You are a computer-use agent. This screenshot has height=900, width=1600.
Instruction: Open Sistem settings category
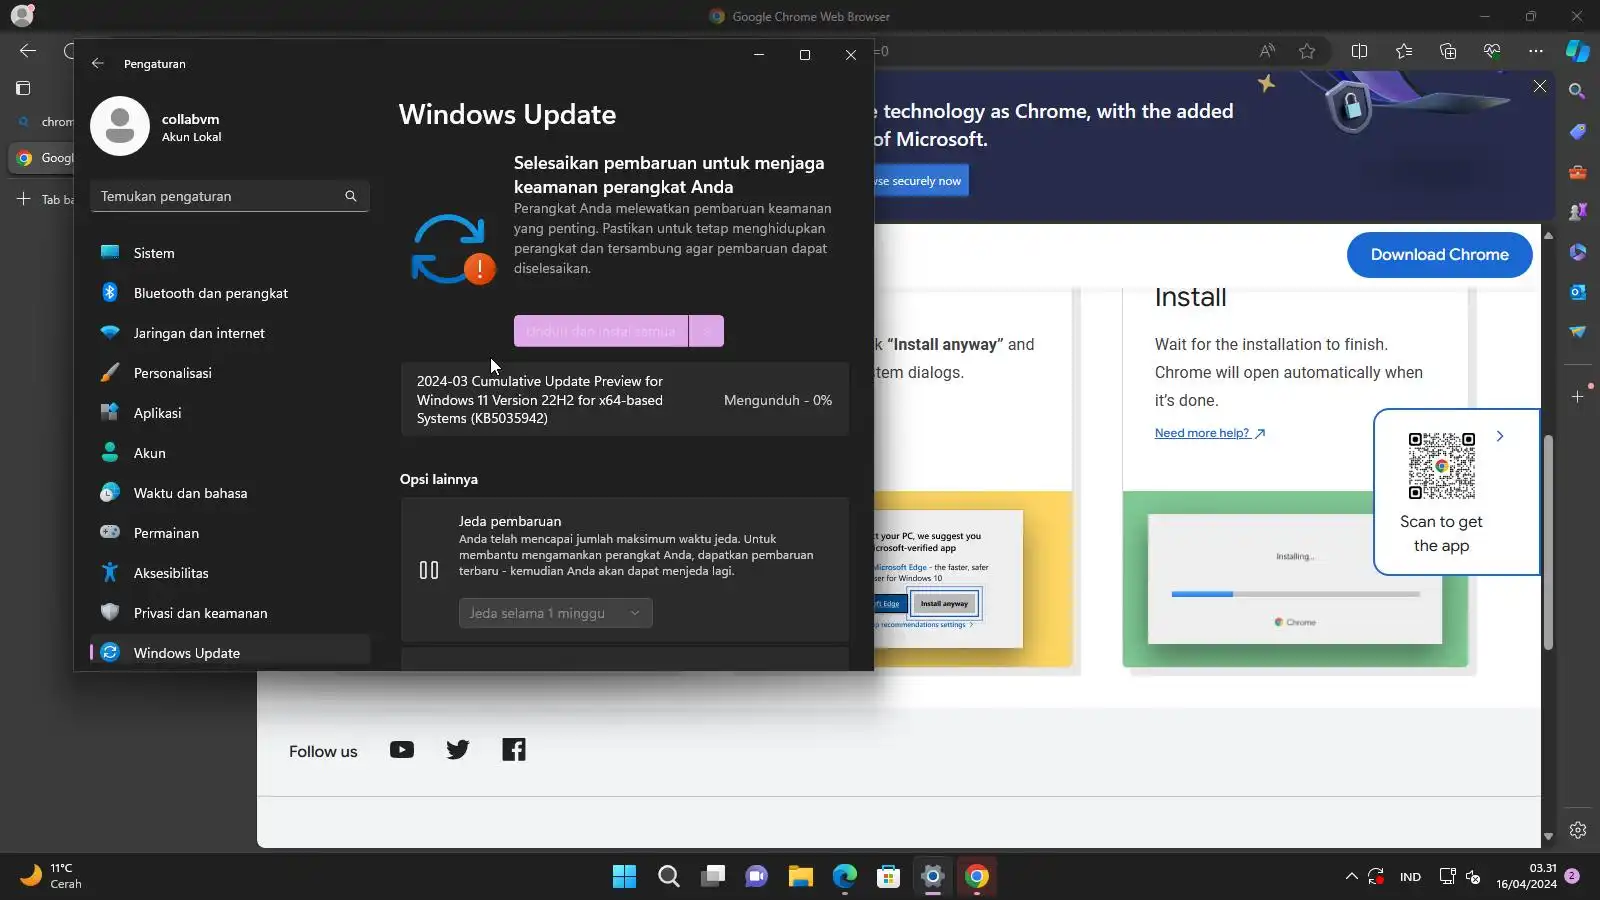pyautogui.click(x=230, y=253)
